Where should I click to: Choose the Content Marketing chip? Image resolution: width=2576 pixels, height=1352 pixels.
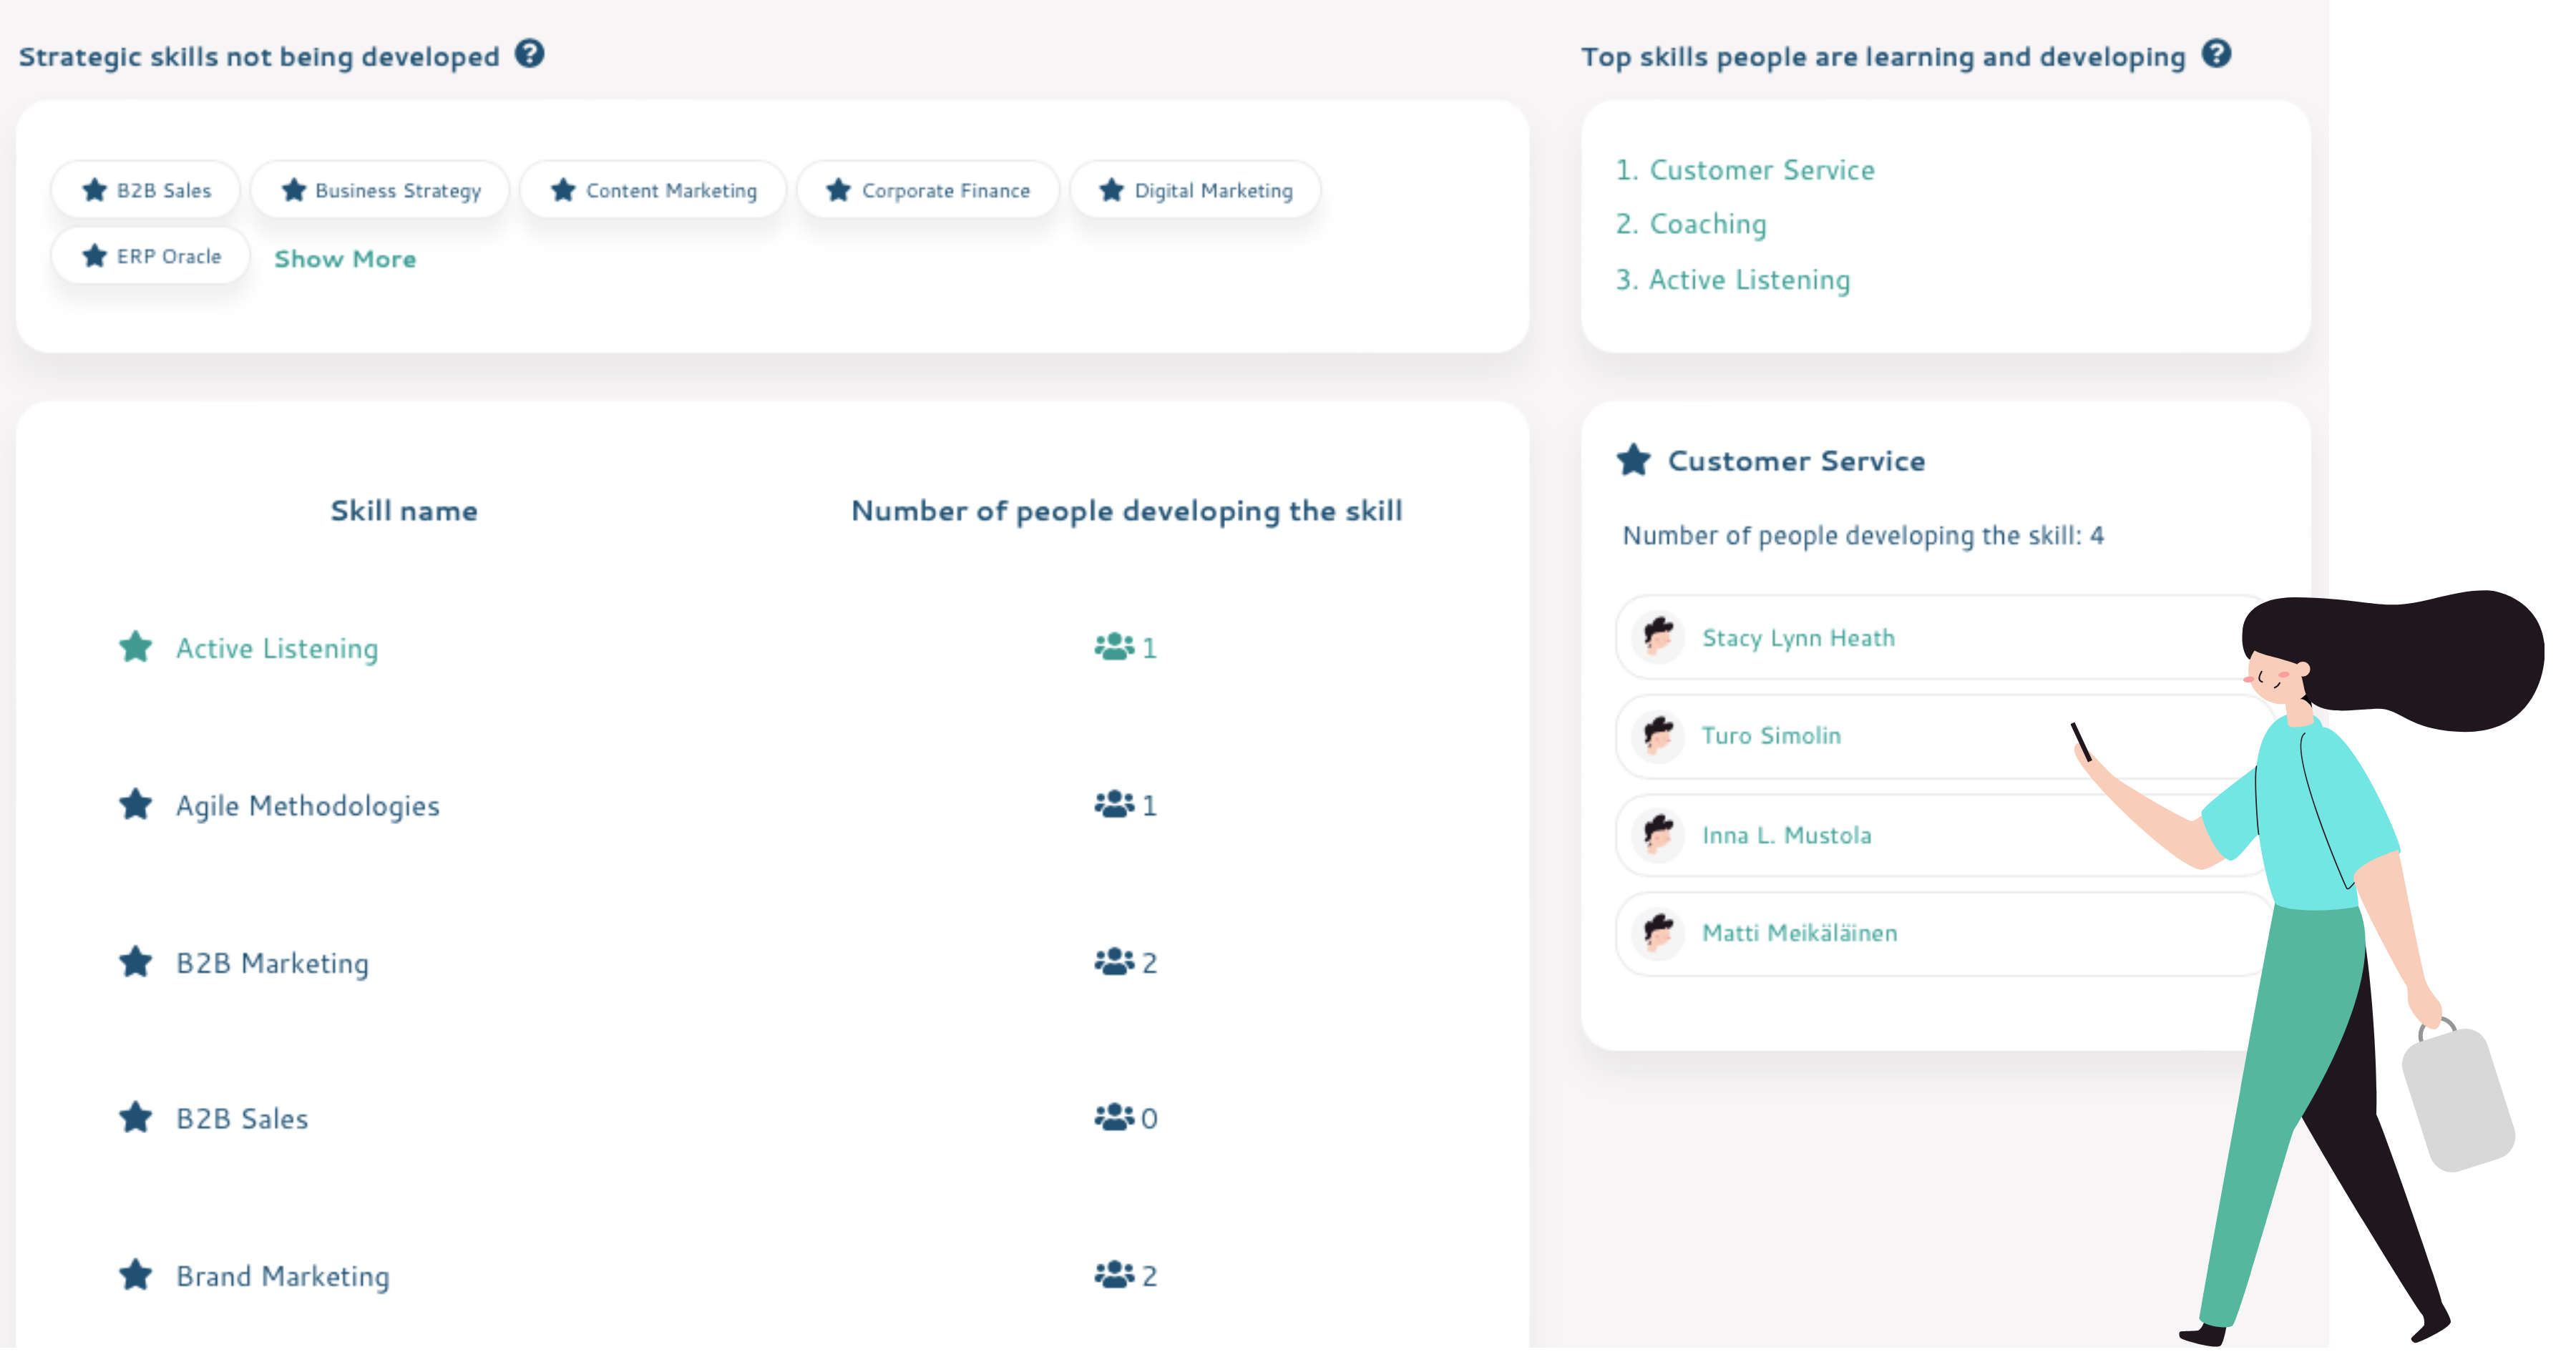653,190
